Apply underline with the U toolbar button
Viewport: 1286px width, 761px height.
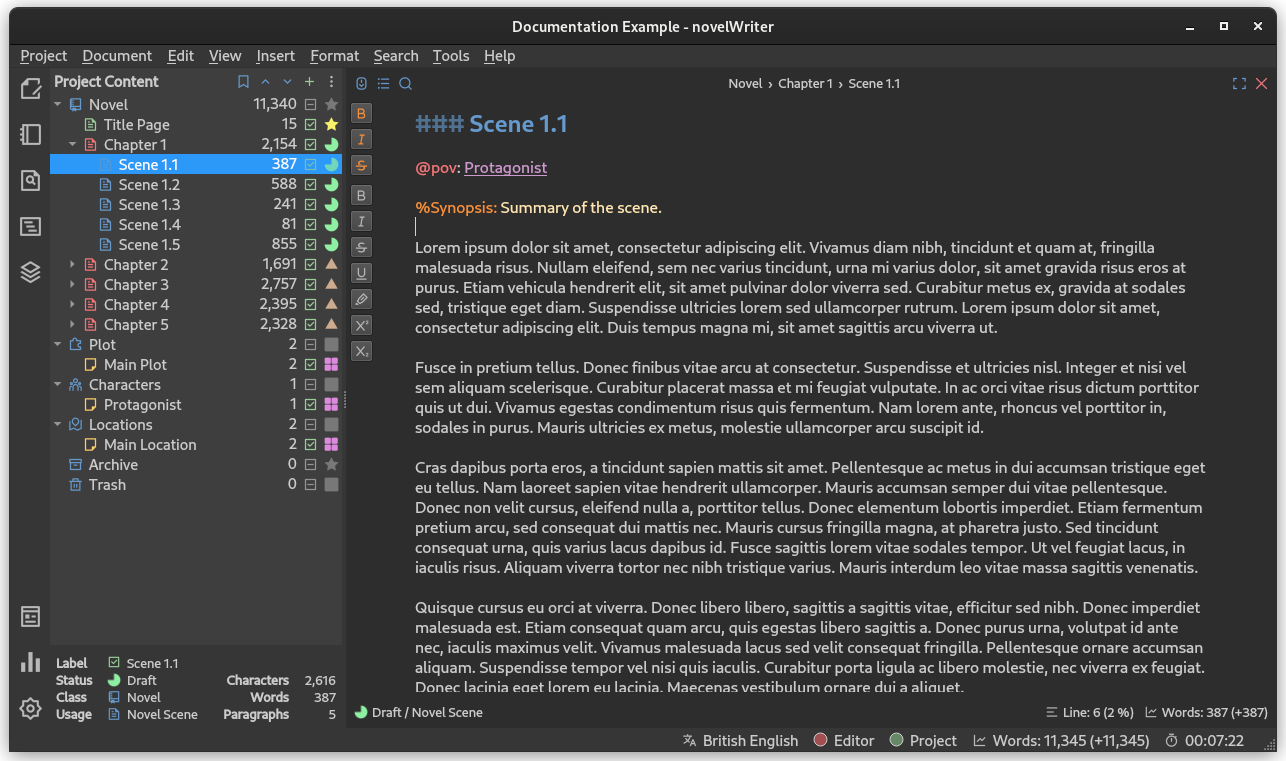pyautogui.click(x=361, y=273)
